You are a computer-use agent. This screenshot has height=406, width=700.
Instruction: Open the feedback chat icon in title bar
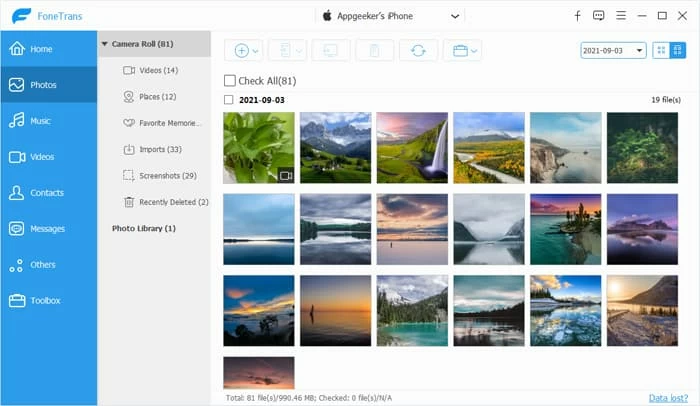[x=598, y=16]
